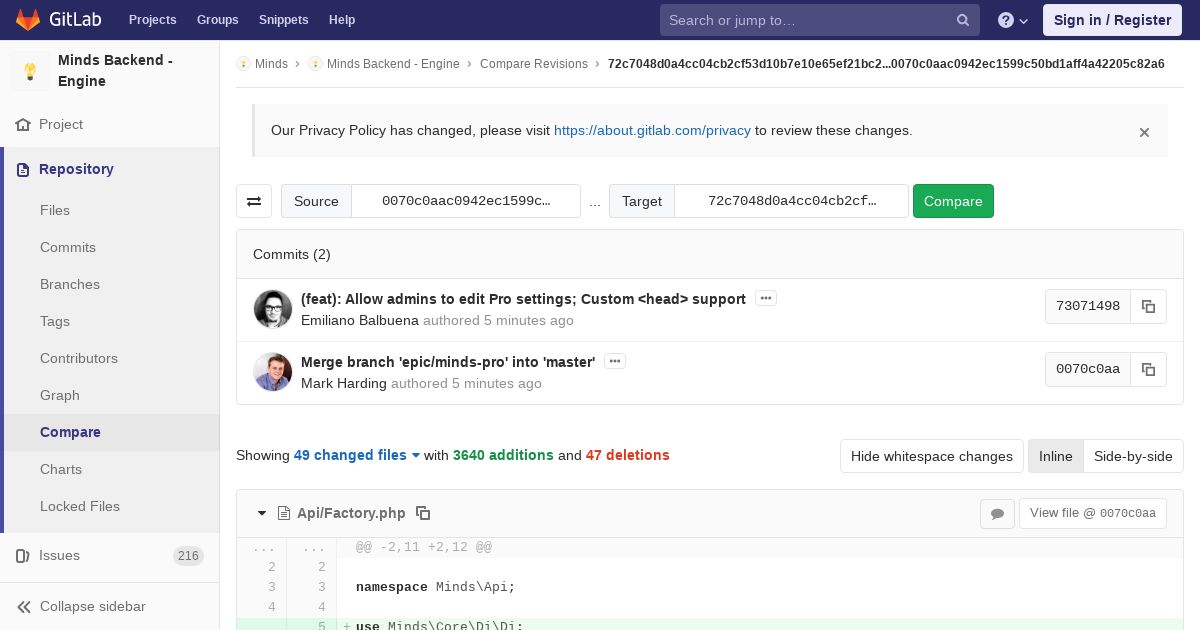Open Snippets in top navigation
Viewport: 1200px width, 630px height.
pos(284,20)
